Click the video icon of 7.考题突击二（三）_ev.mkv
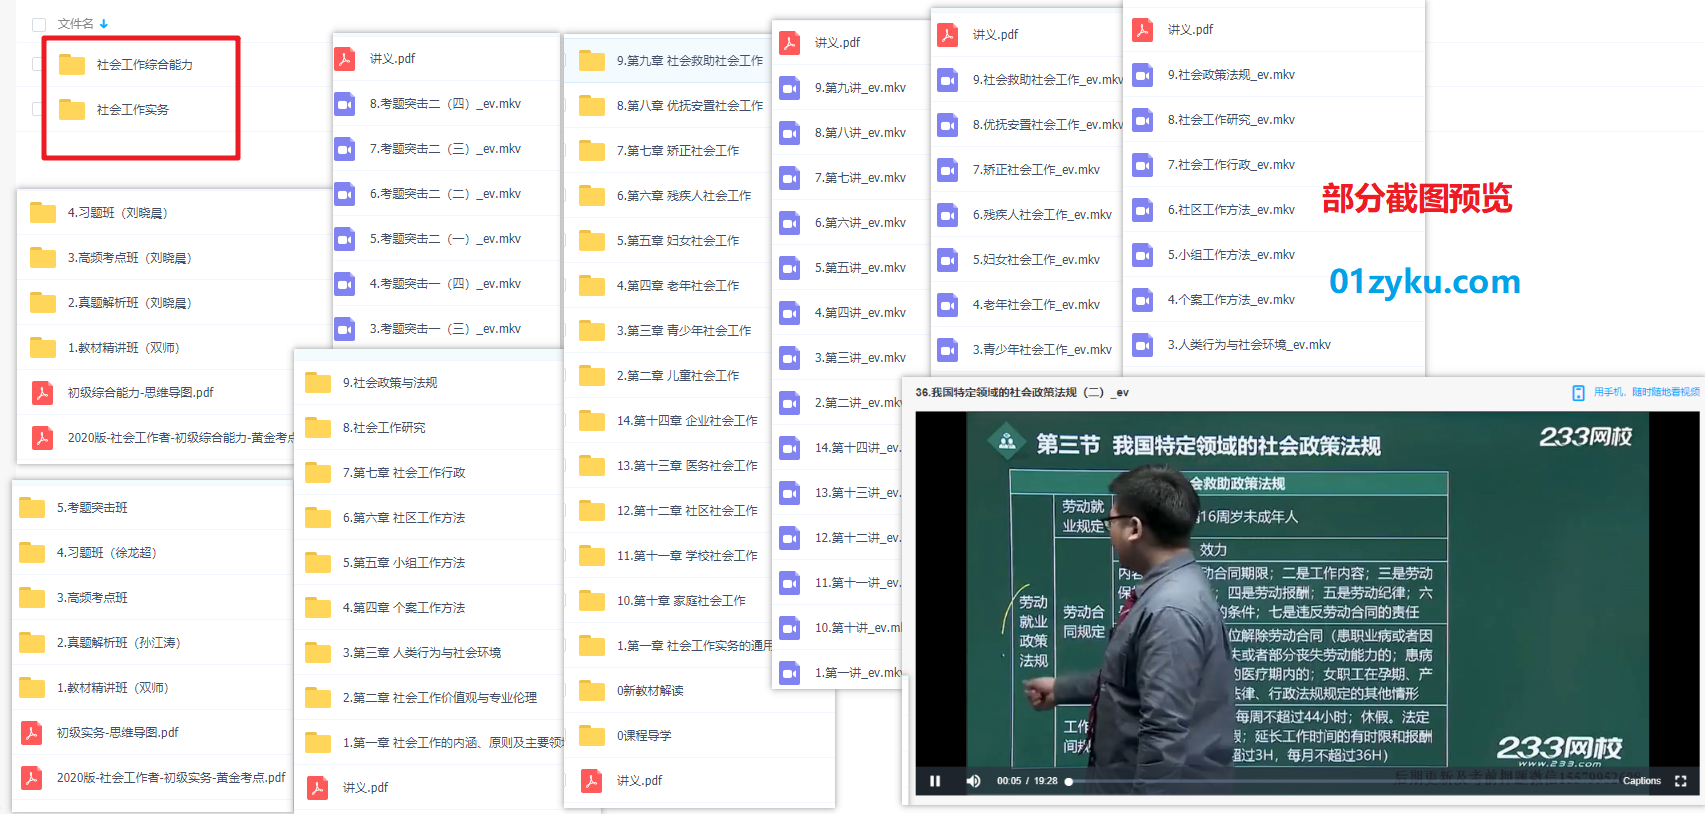Screen dimensions: 1705x814 (x=345, y=149)
